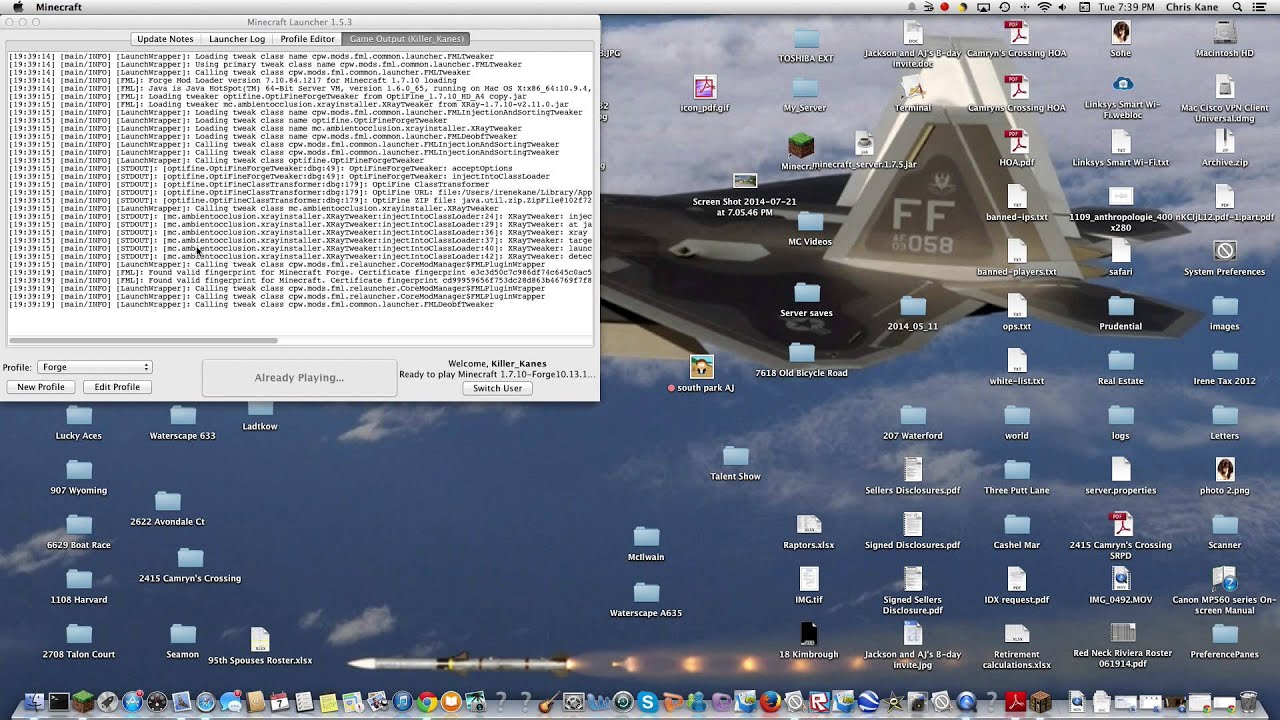This screenshot has width=1280, height=720.
Task: Select the world folder on desktop
Action: click(x=1016, y=423)
